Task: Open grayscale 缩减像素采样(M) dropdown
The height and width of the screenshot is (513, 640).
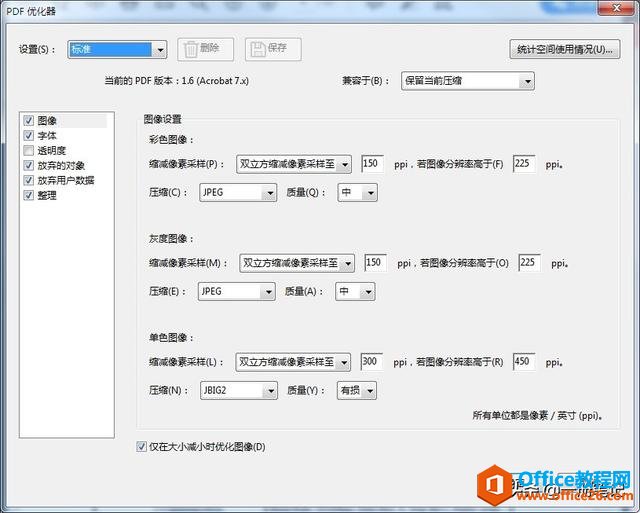Action: [x=297, y=263]
